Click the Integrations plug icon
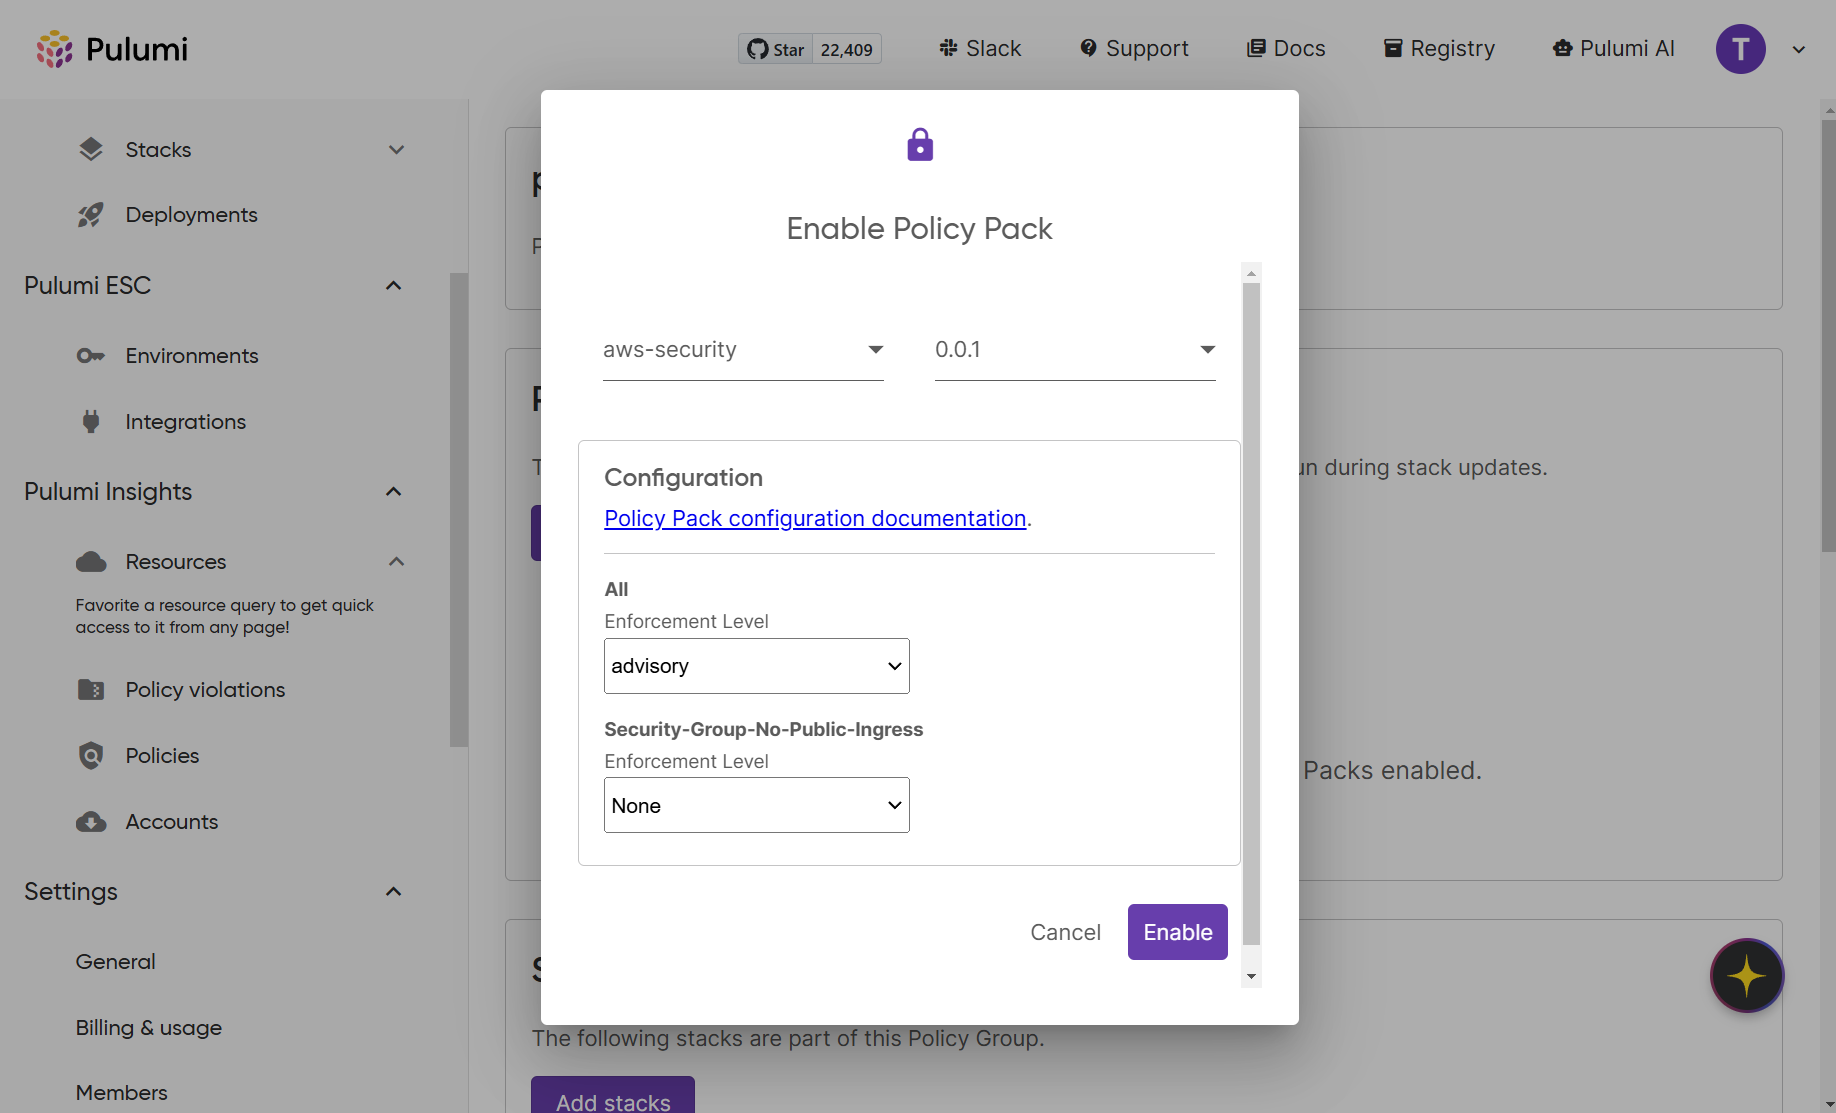 point(91,422)
